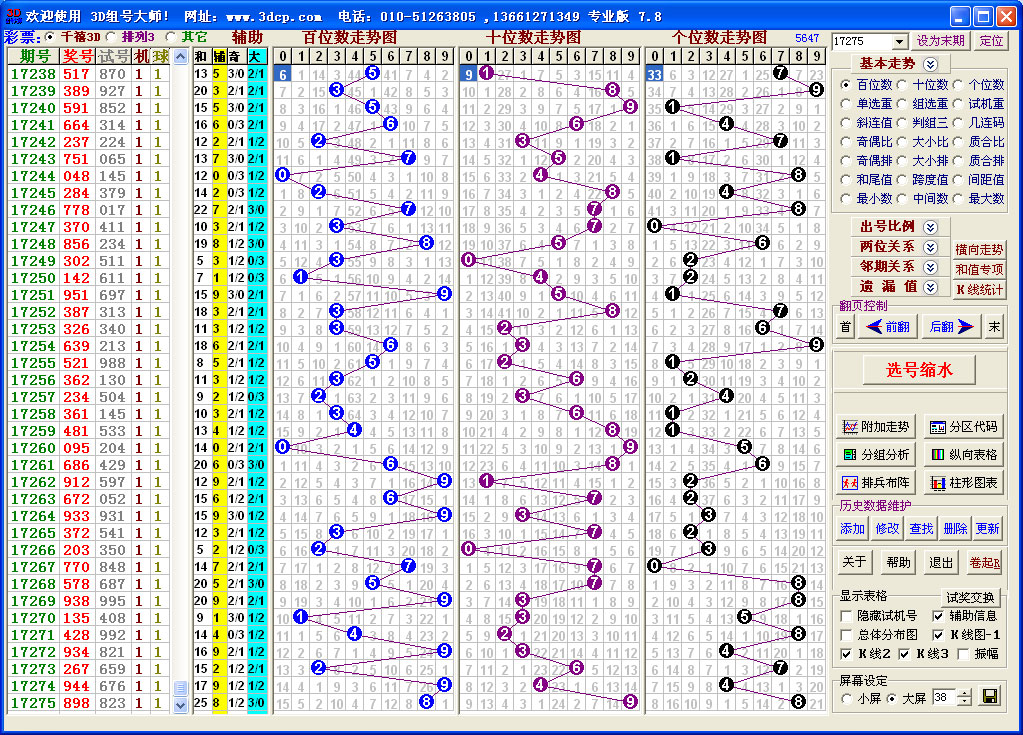Open the 纵向表格 vertical table view
This screenshot has height=735, width=1023.
point(964,455)
